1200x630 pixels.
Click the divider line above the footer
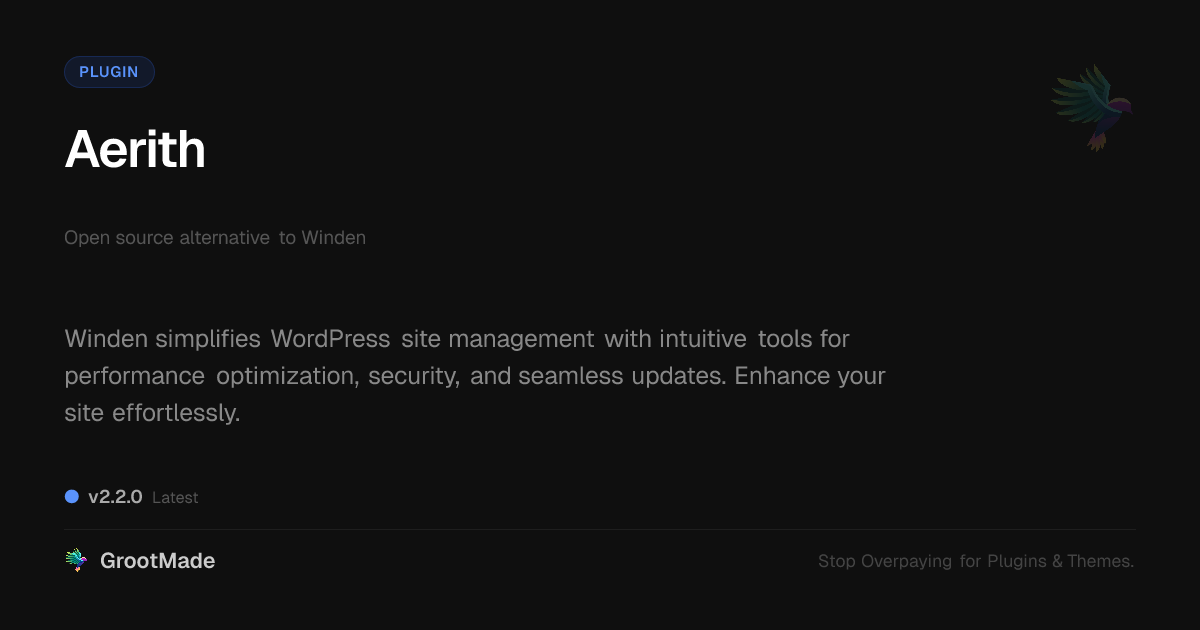click(600, 529)
